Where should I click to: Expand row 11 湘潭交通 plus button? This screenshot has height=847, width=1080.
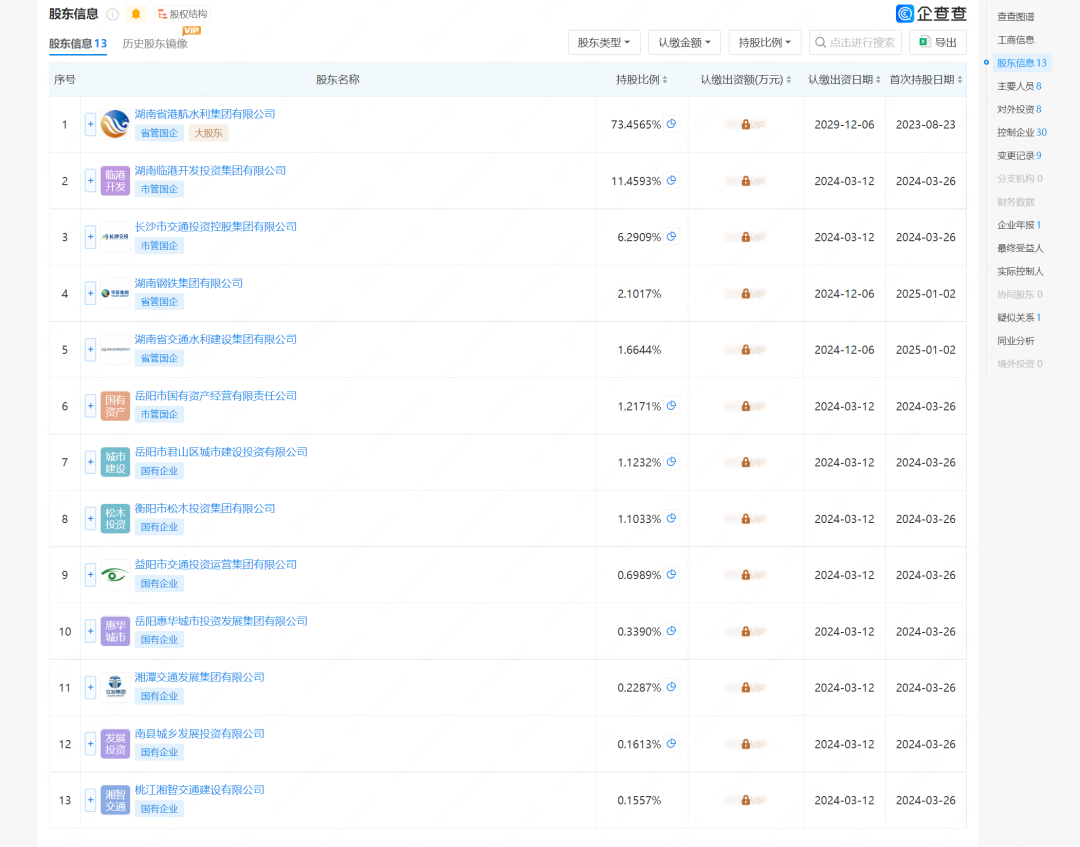tap(90, 688)
